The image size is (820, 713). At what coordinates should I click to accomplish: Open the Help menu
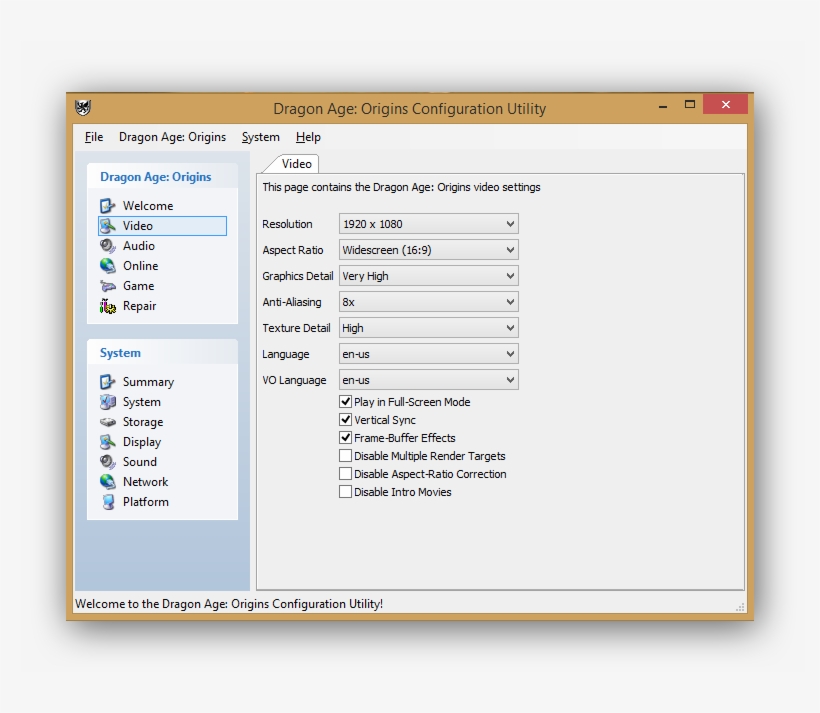tap(308, 137)
